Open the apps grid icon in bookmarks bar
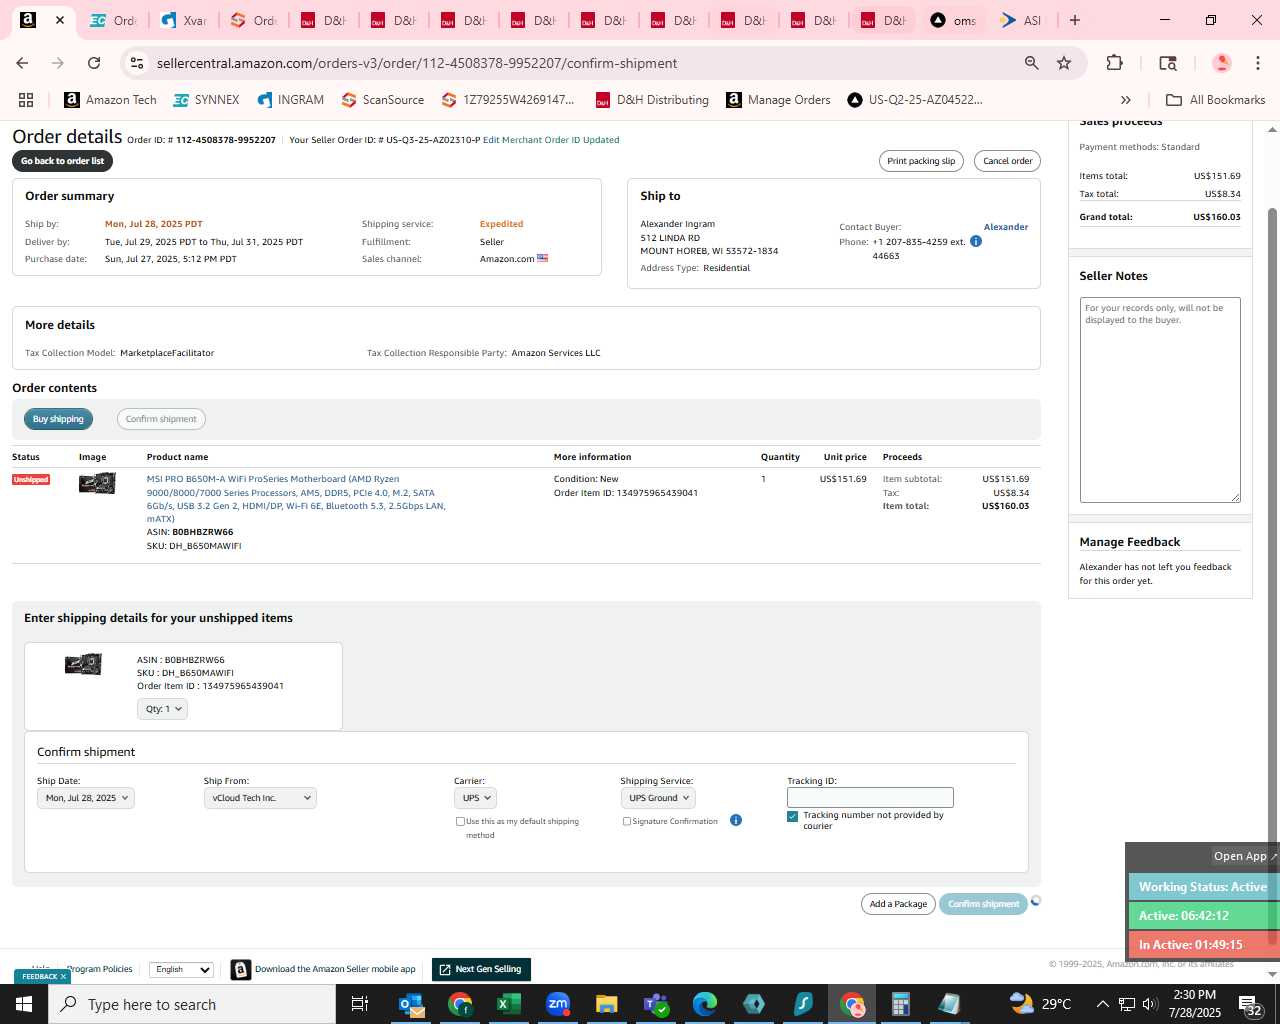The height and width of the screenshot is (1024, 1280). pyautogui.click(x=26, y=100)
